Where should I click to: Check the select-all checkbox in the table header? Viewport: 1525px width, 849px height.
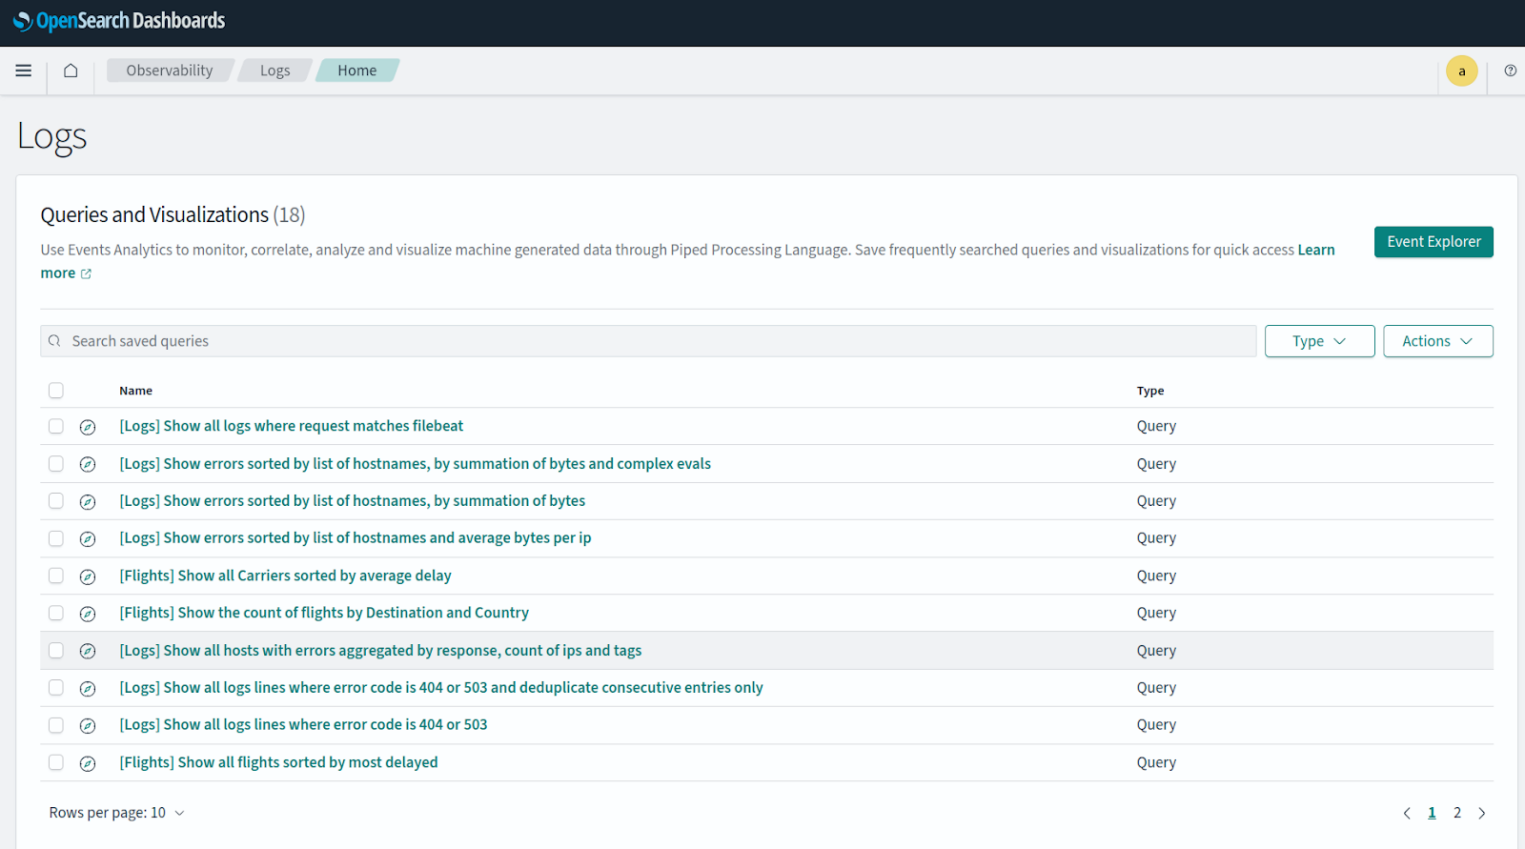(x=55, y=390)
